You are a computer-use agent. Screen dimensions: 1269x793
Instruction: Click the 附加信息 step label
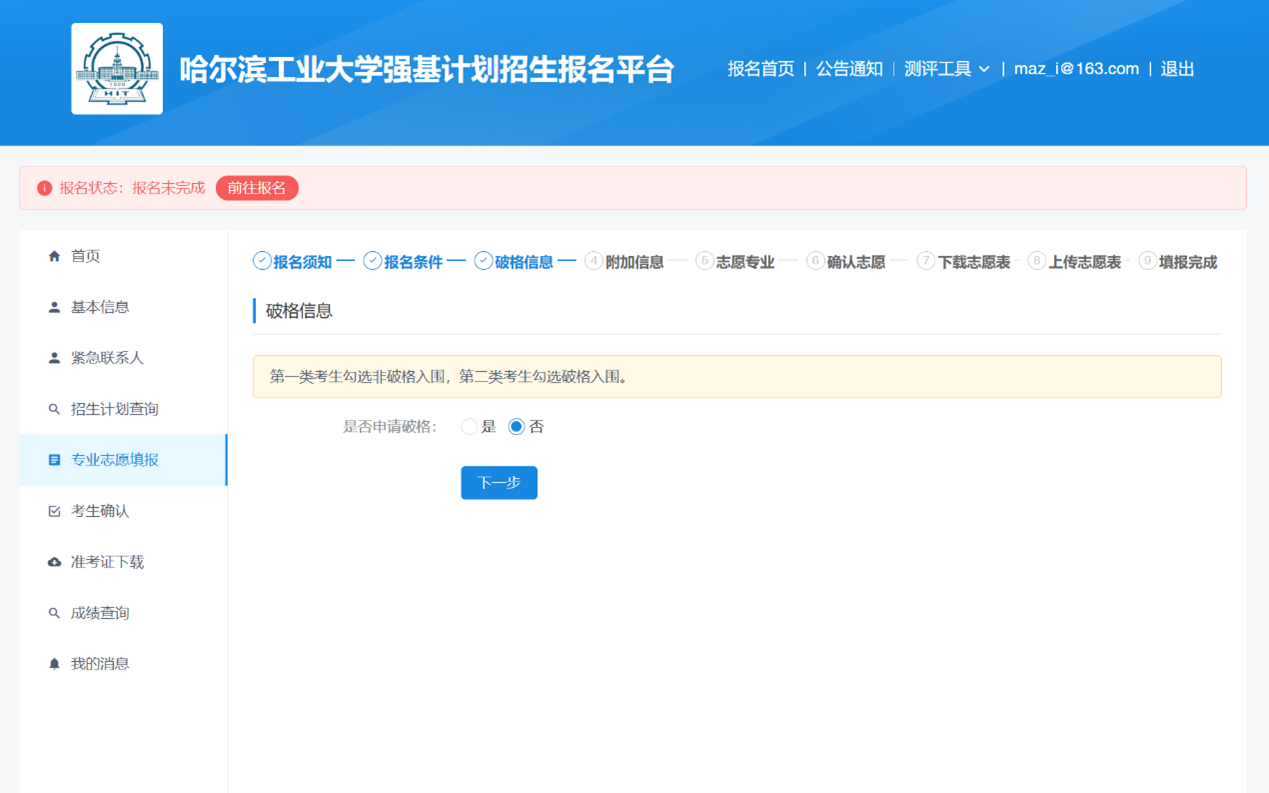pyautogui.click(x=635, y=262)
